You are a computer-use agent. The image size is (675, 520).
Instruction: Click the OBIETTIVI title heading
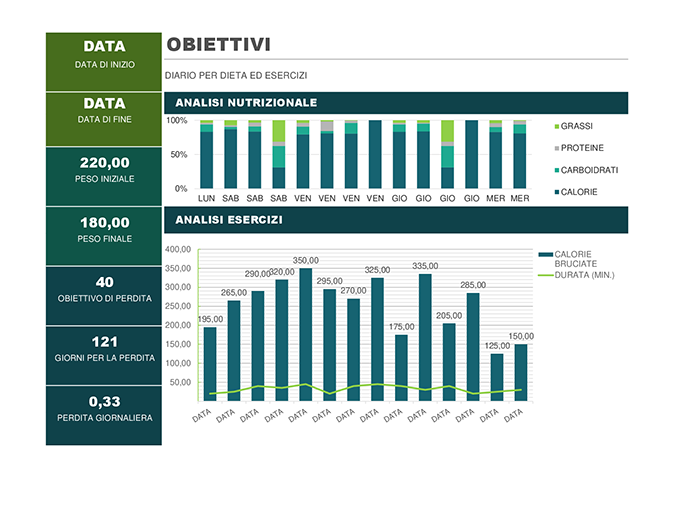(219, 44)
